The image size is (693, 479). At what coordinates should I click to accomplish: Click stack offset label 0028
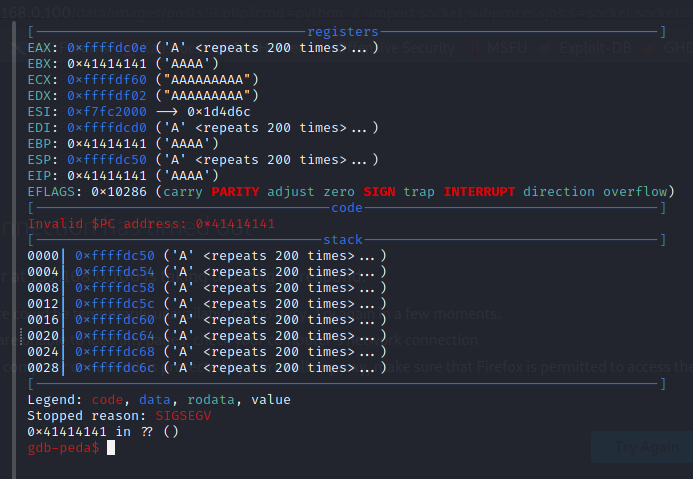[x=43, y=368]
